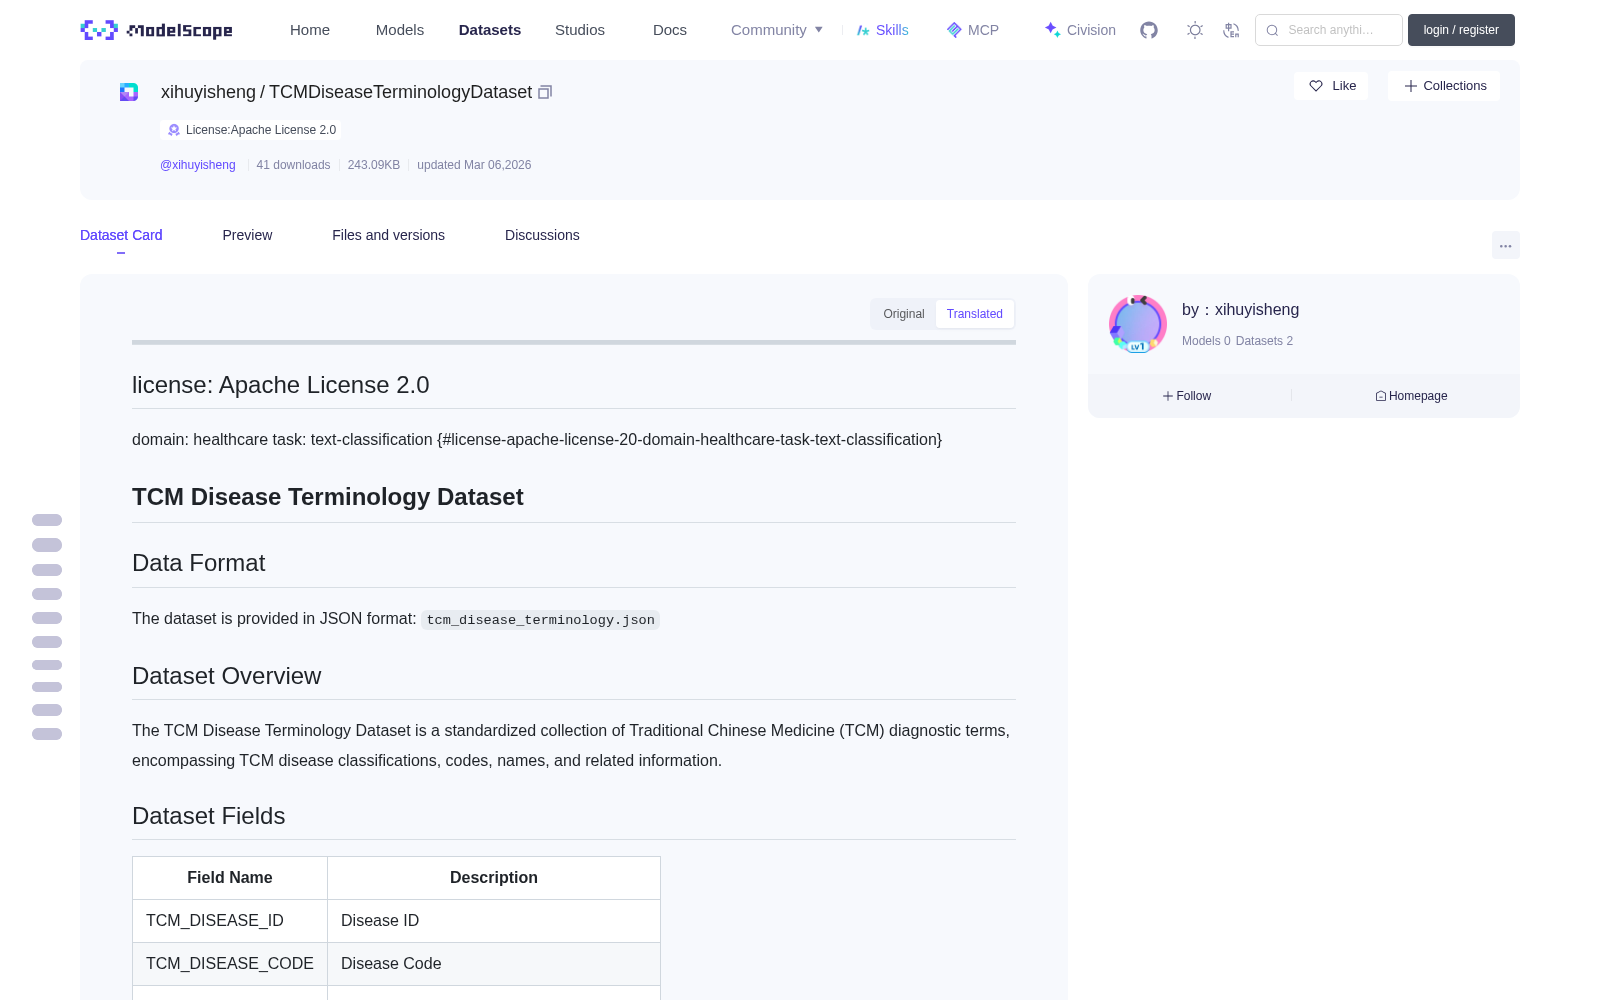Click the License: Apache License 2.0 tag
The height and width of the screenshot is (1000, 1600).
tap(251, 130)
